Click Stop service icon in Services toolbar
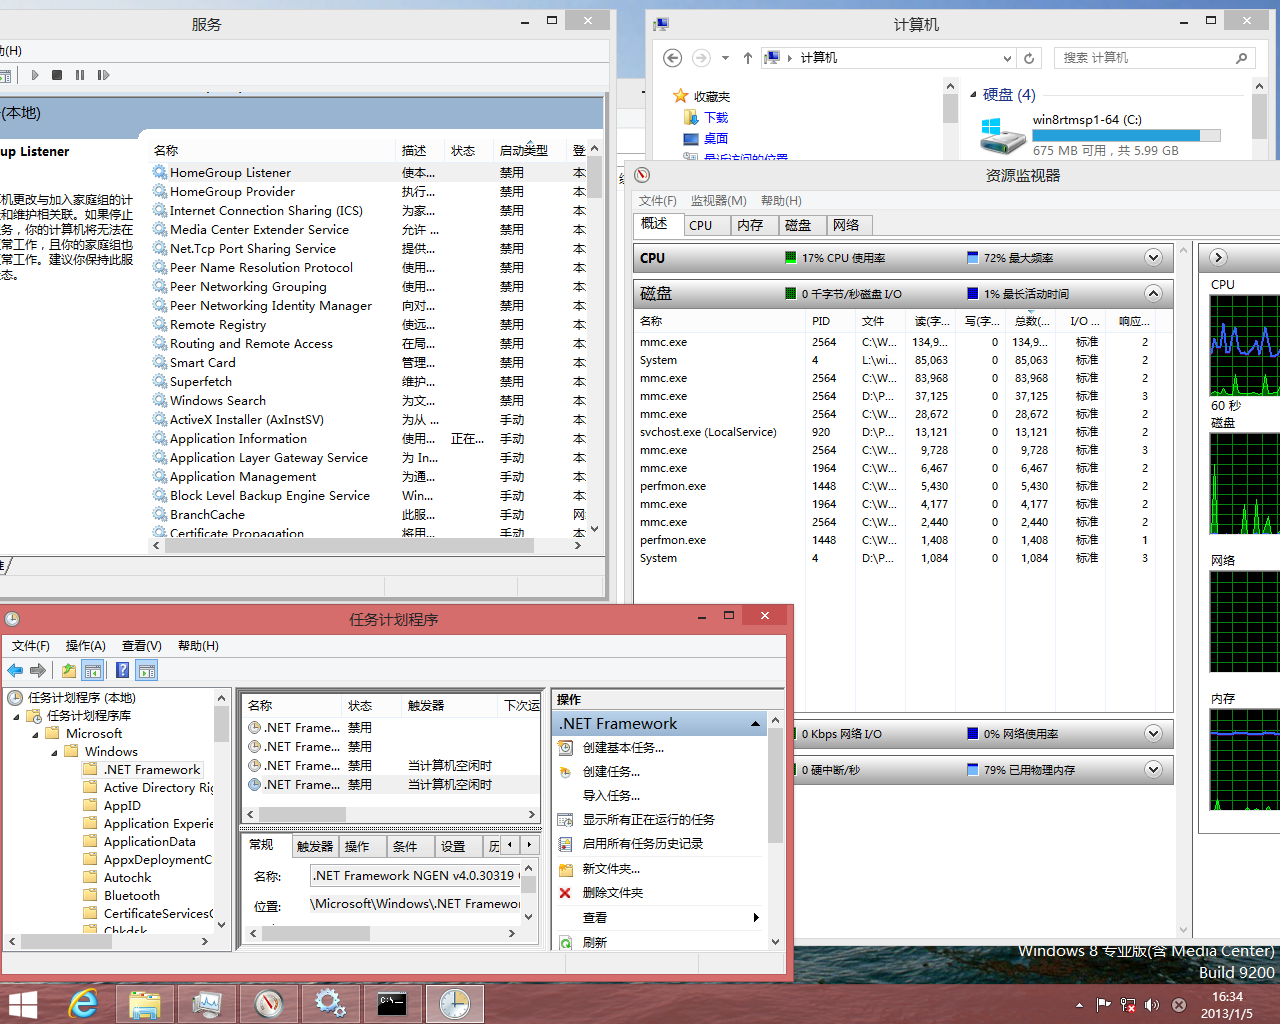The height and width of the screenshot is (1024, 1280). coord(57,75)
